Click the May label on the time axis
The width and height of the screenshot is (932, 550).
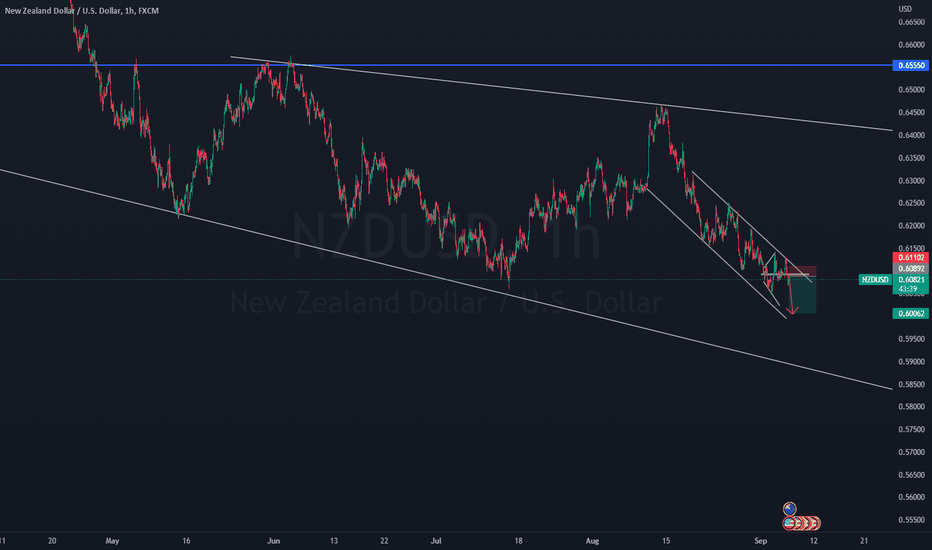coord(112,541)
